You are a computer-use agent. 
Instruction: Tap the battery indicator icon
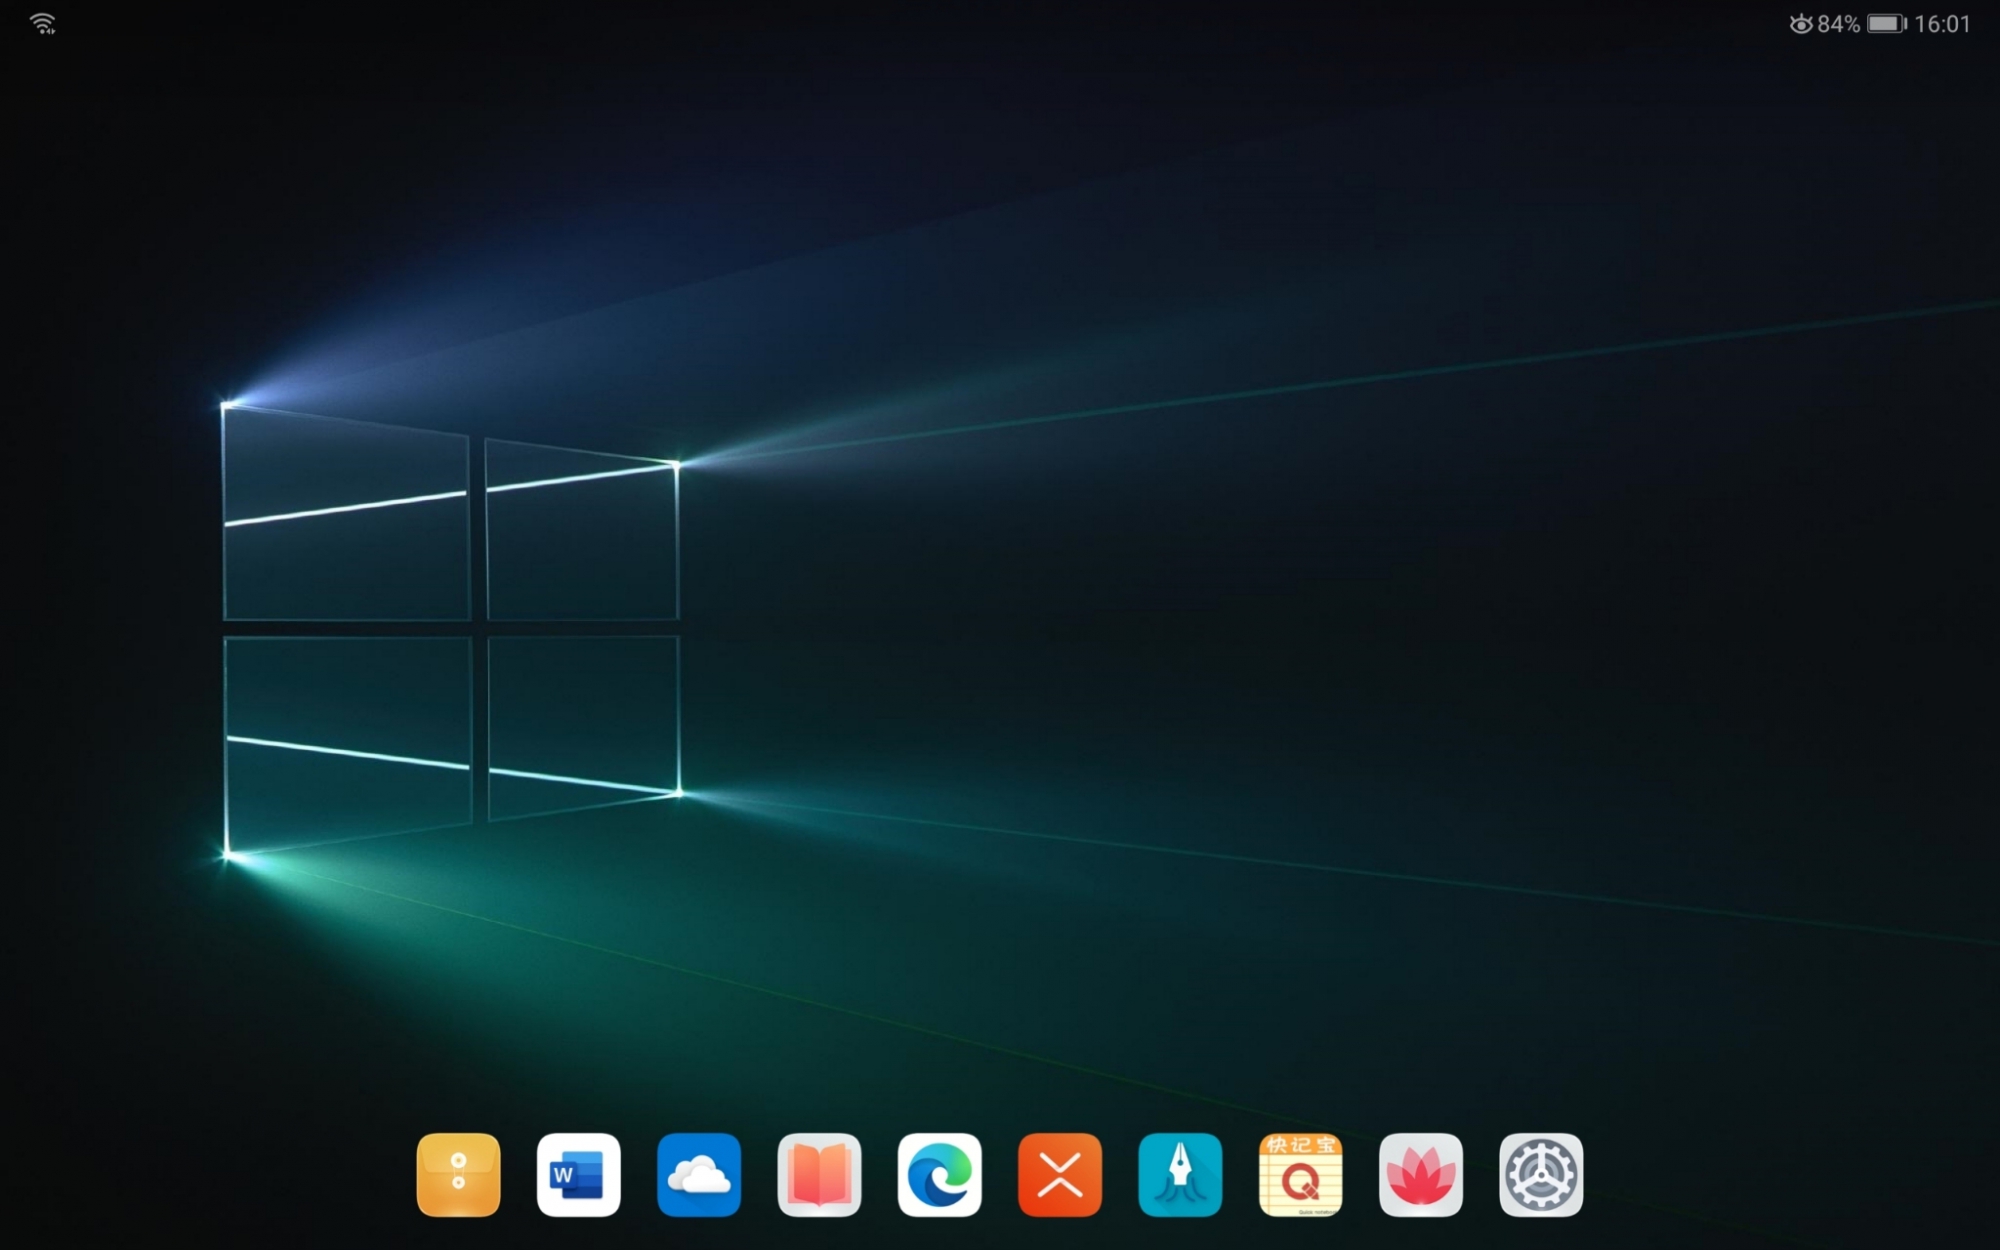tap(1887, 24)
